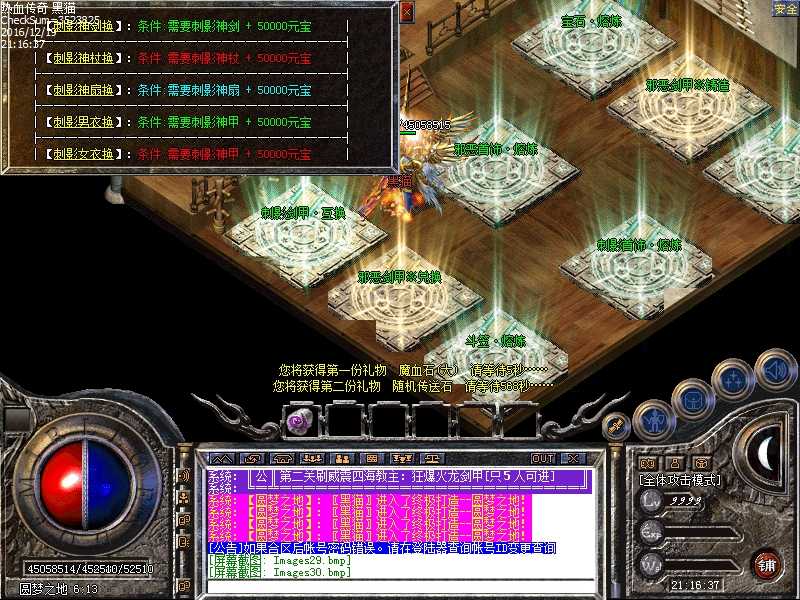This screenshot has width=800, height=600.
Task: Click the handshake-style third chat toolbar icon
Action: click(x=282, y=459)
